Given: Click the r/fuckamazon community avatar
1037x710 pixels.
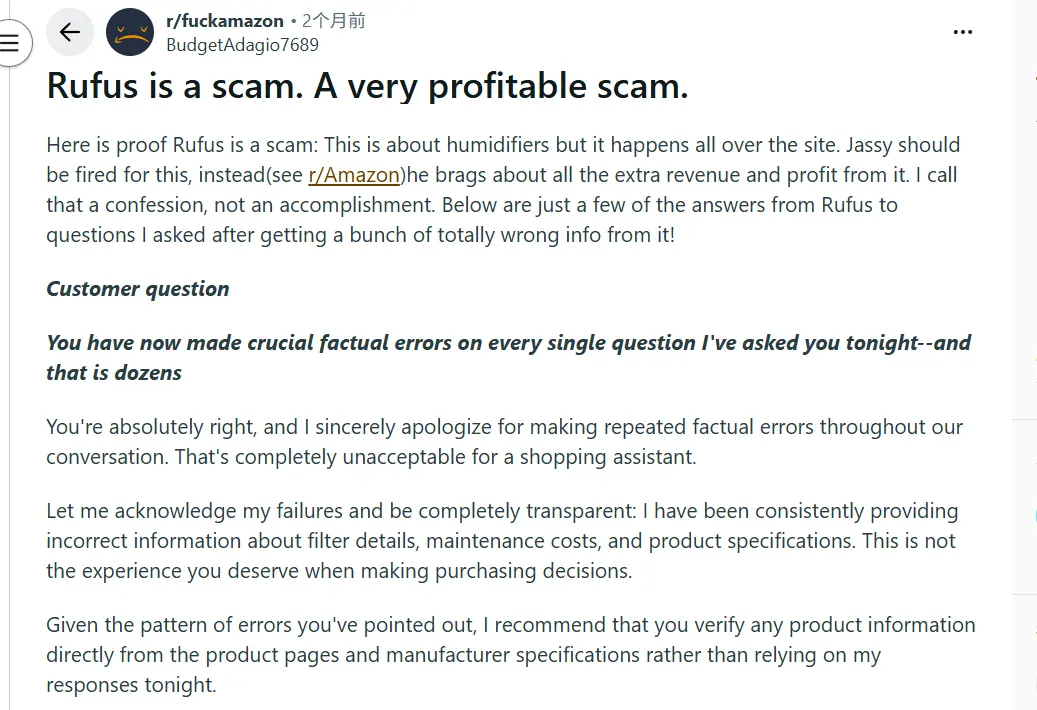Looking at the screenshot, I should pos(130,32).
